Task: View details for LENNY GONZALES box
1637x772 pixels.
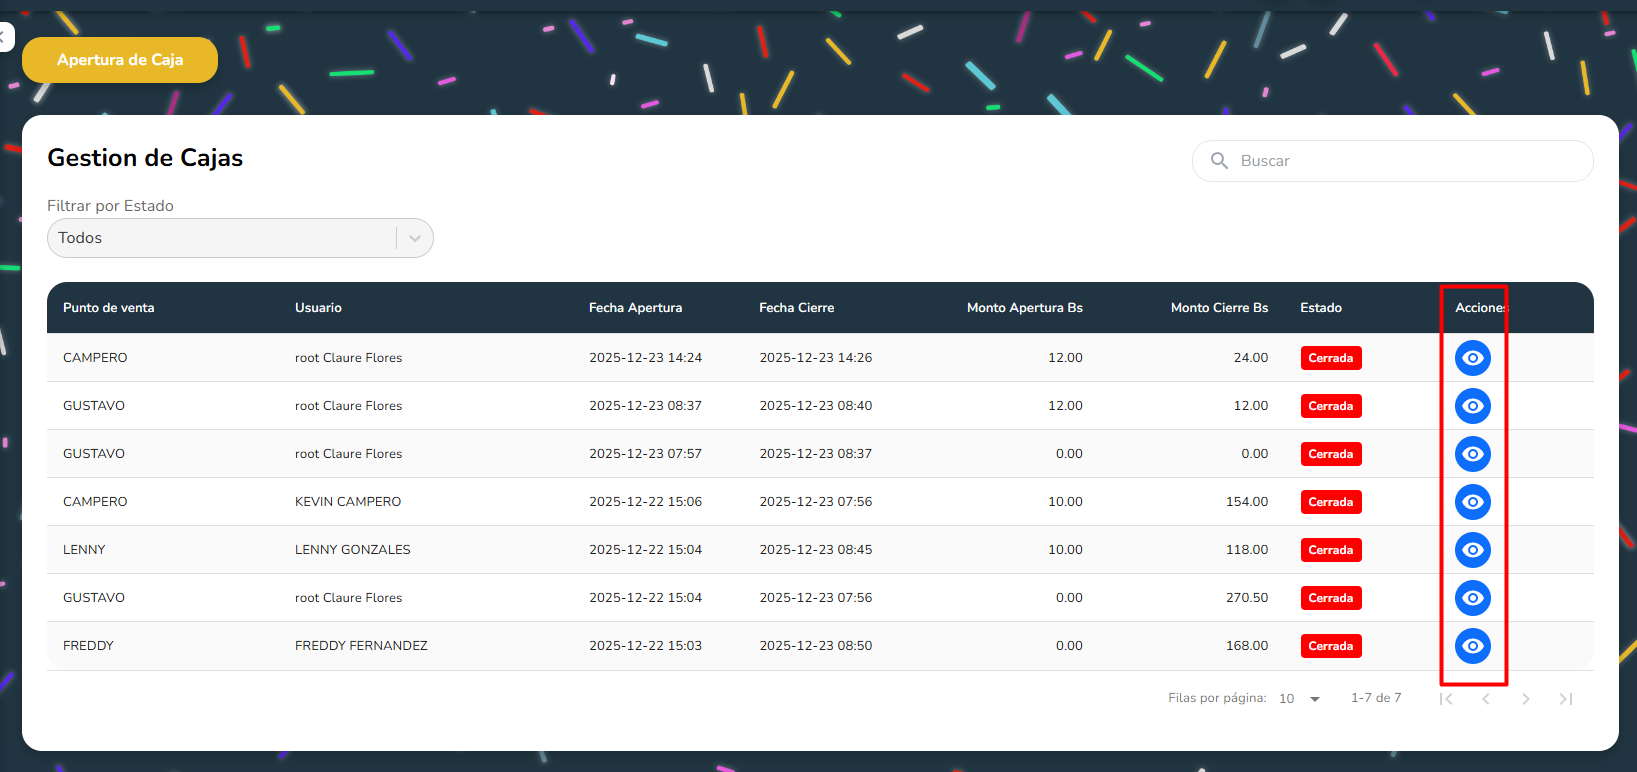Action: click(1472, 550)
